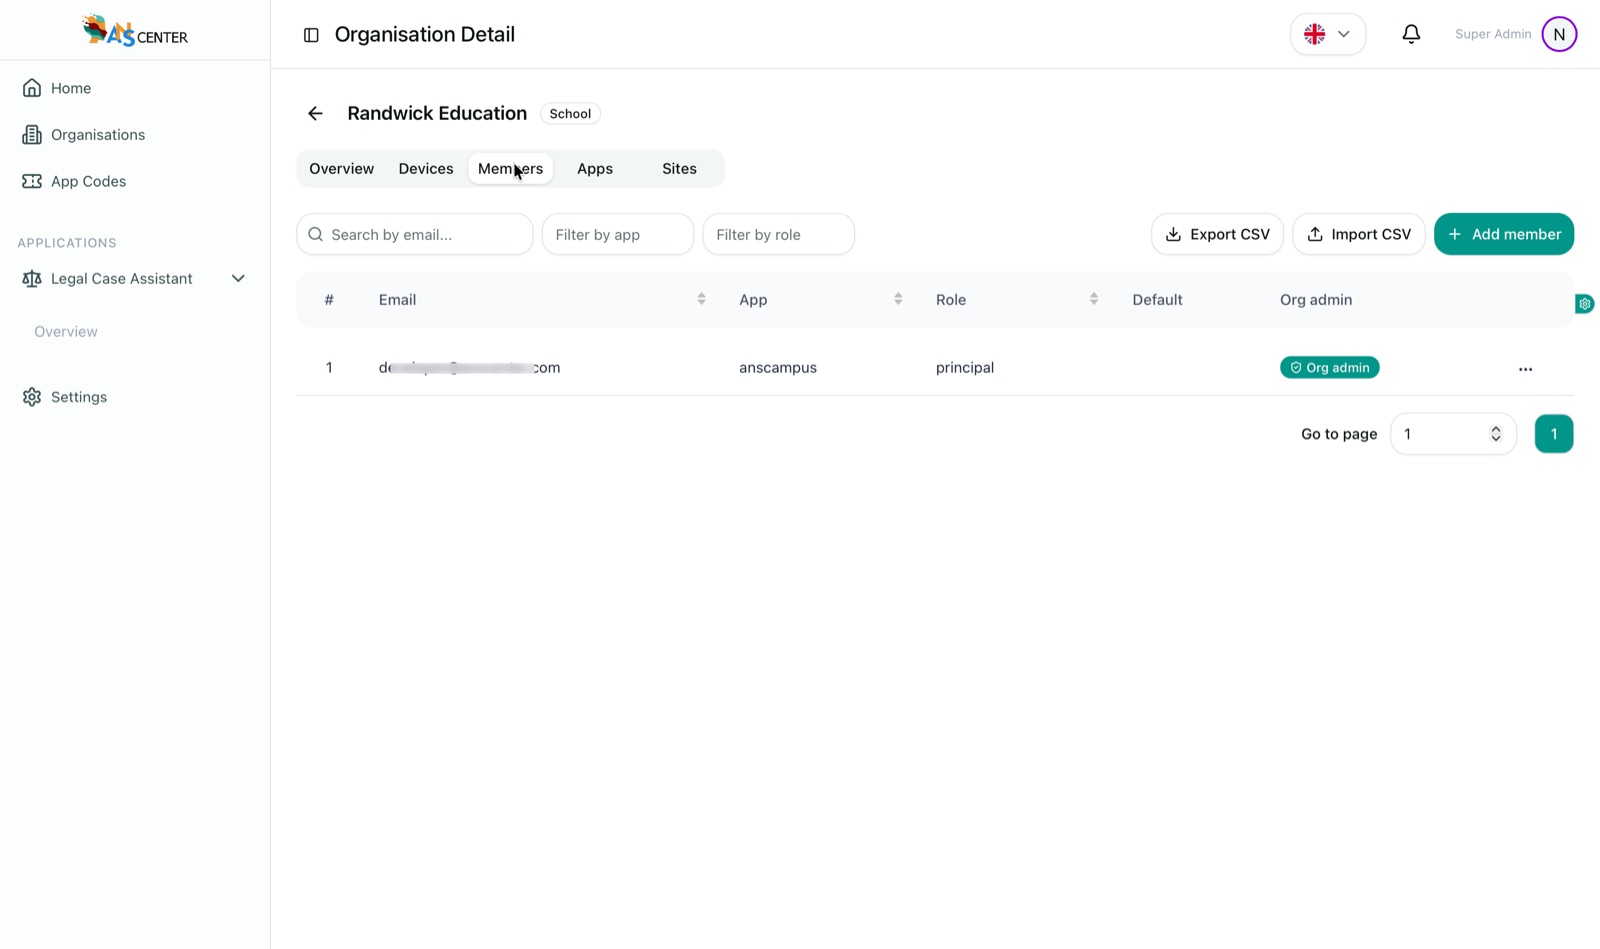Switch to the Overview tab

(341, 169)
